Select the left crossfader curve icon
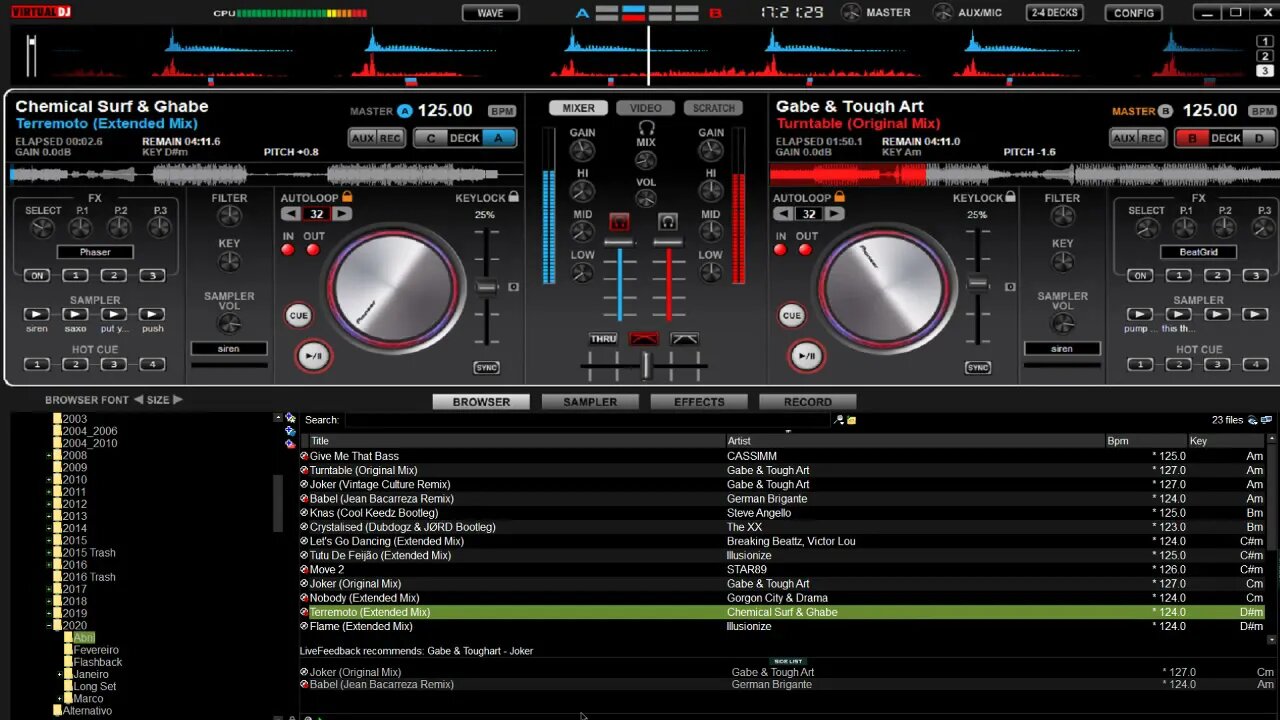1280x720 pixels. tap(645, 339)
